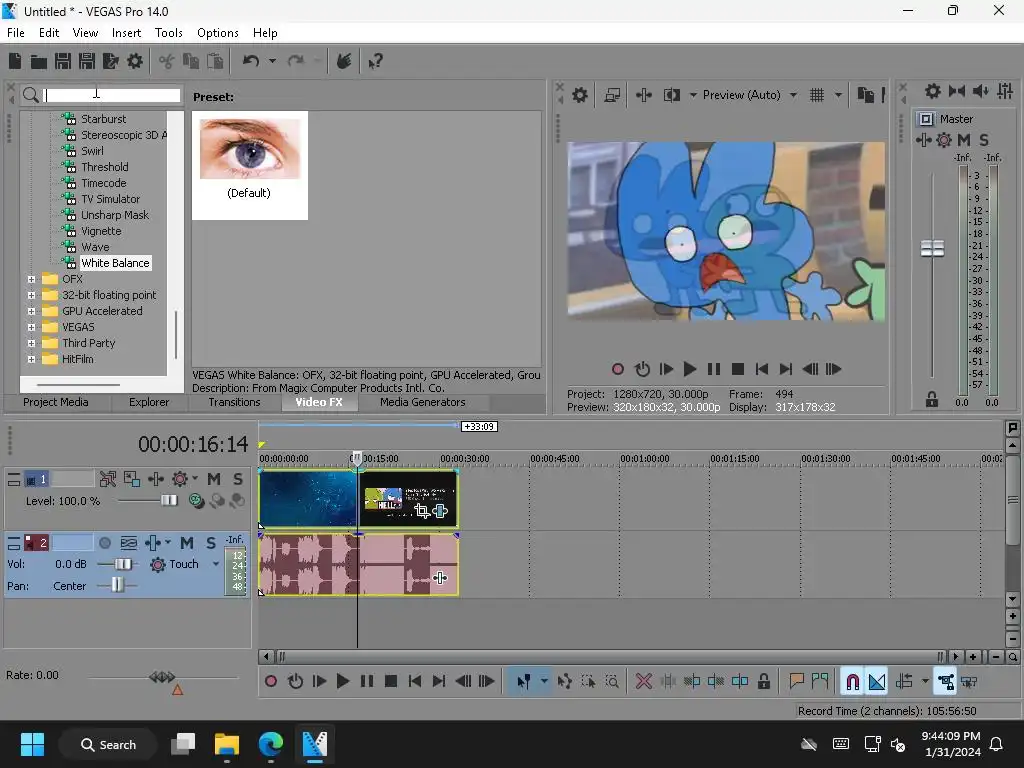
Task: Click the Open project folder icon
Action: pos(39,61)
